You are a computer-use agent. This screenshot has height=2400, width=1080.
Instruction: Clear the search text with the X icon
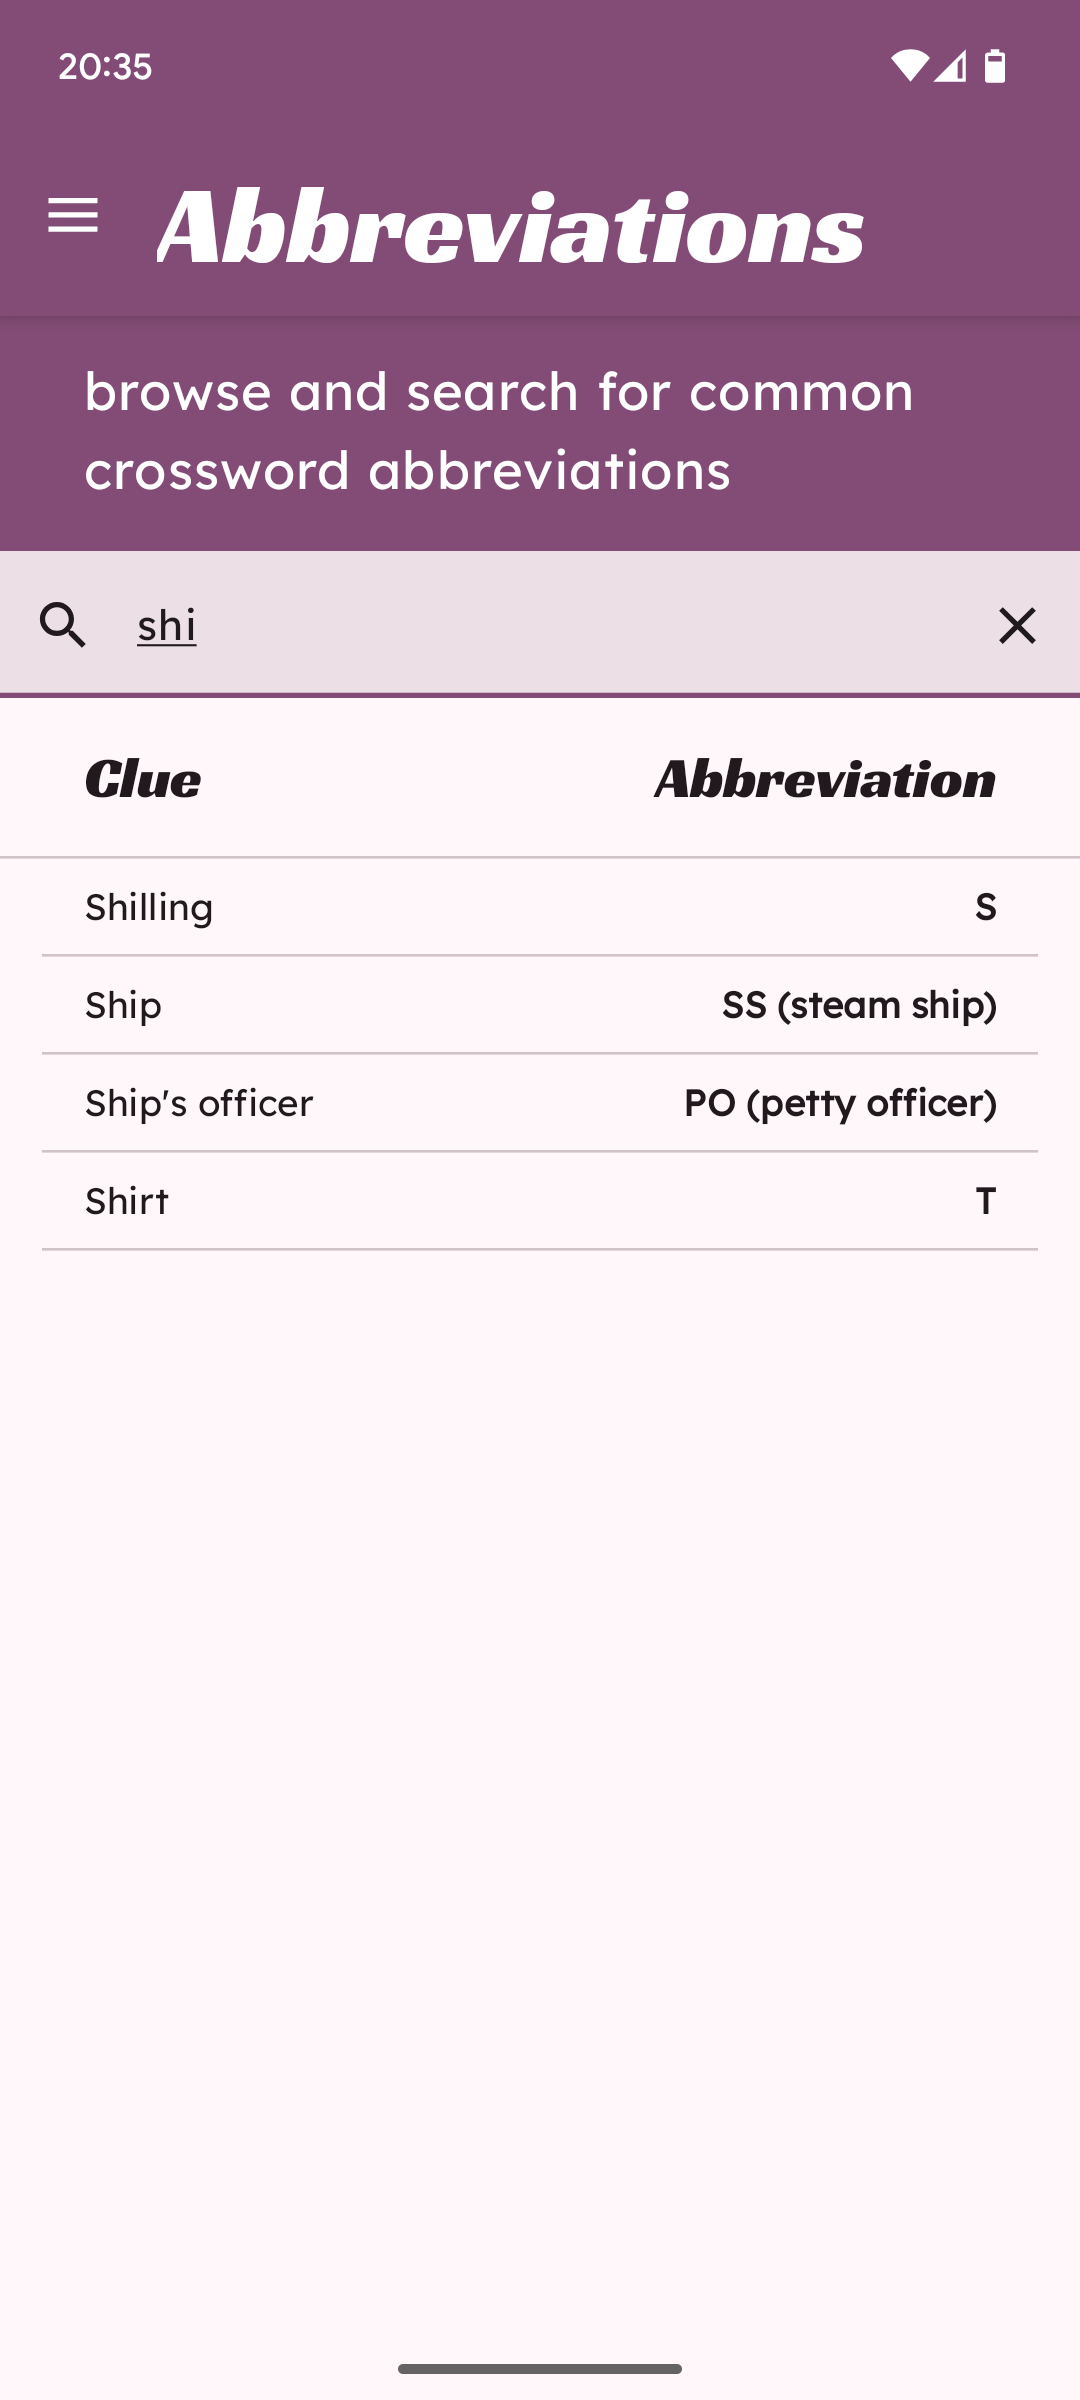pyautogui.click(x=1017, y=625)
